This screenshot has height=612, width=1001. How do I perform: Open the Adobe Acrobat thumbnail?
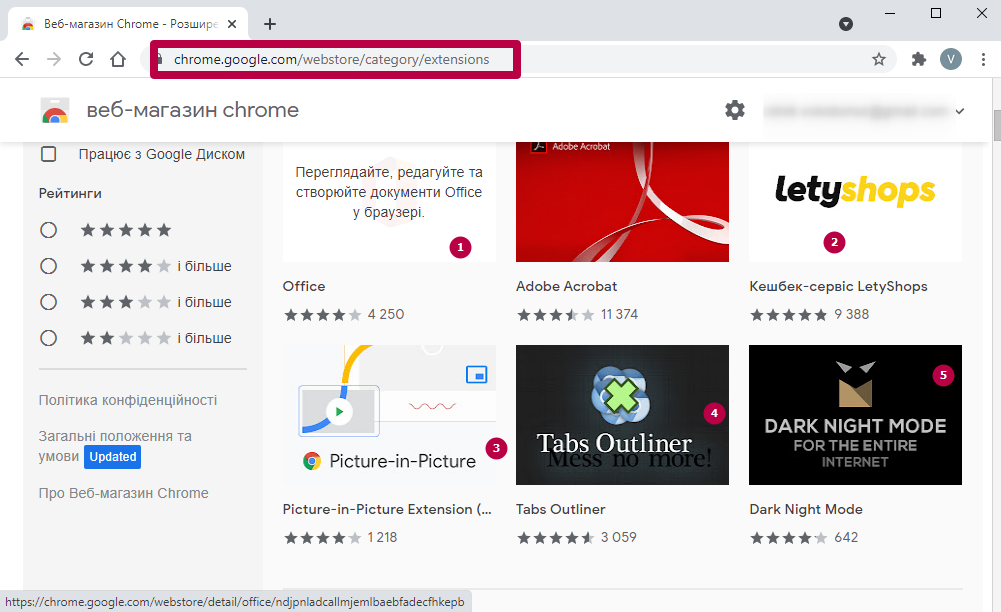622,202
